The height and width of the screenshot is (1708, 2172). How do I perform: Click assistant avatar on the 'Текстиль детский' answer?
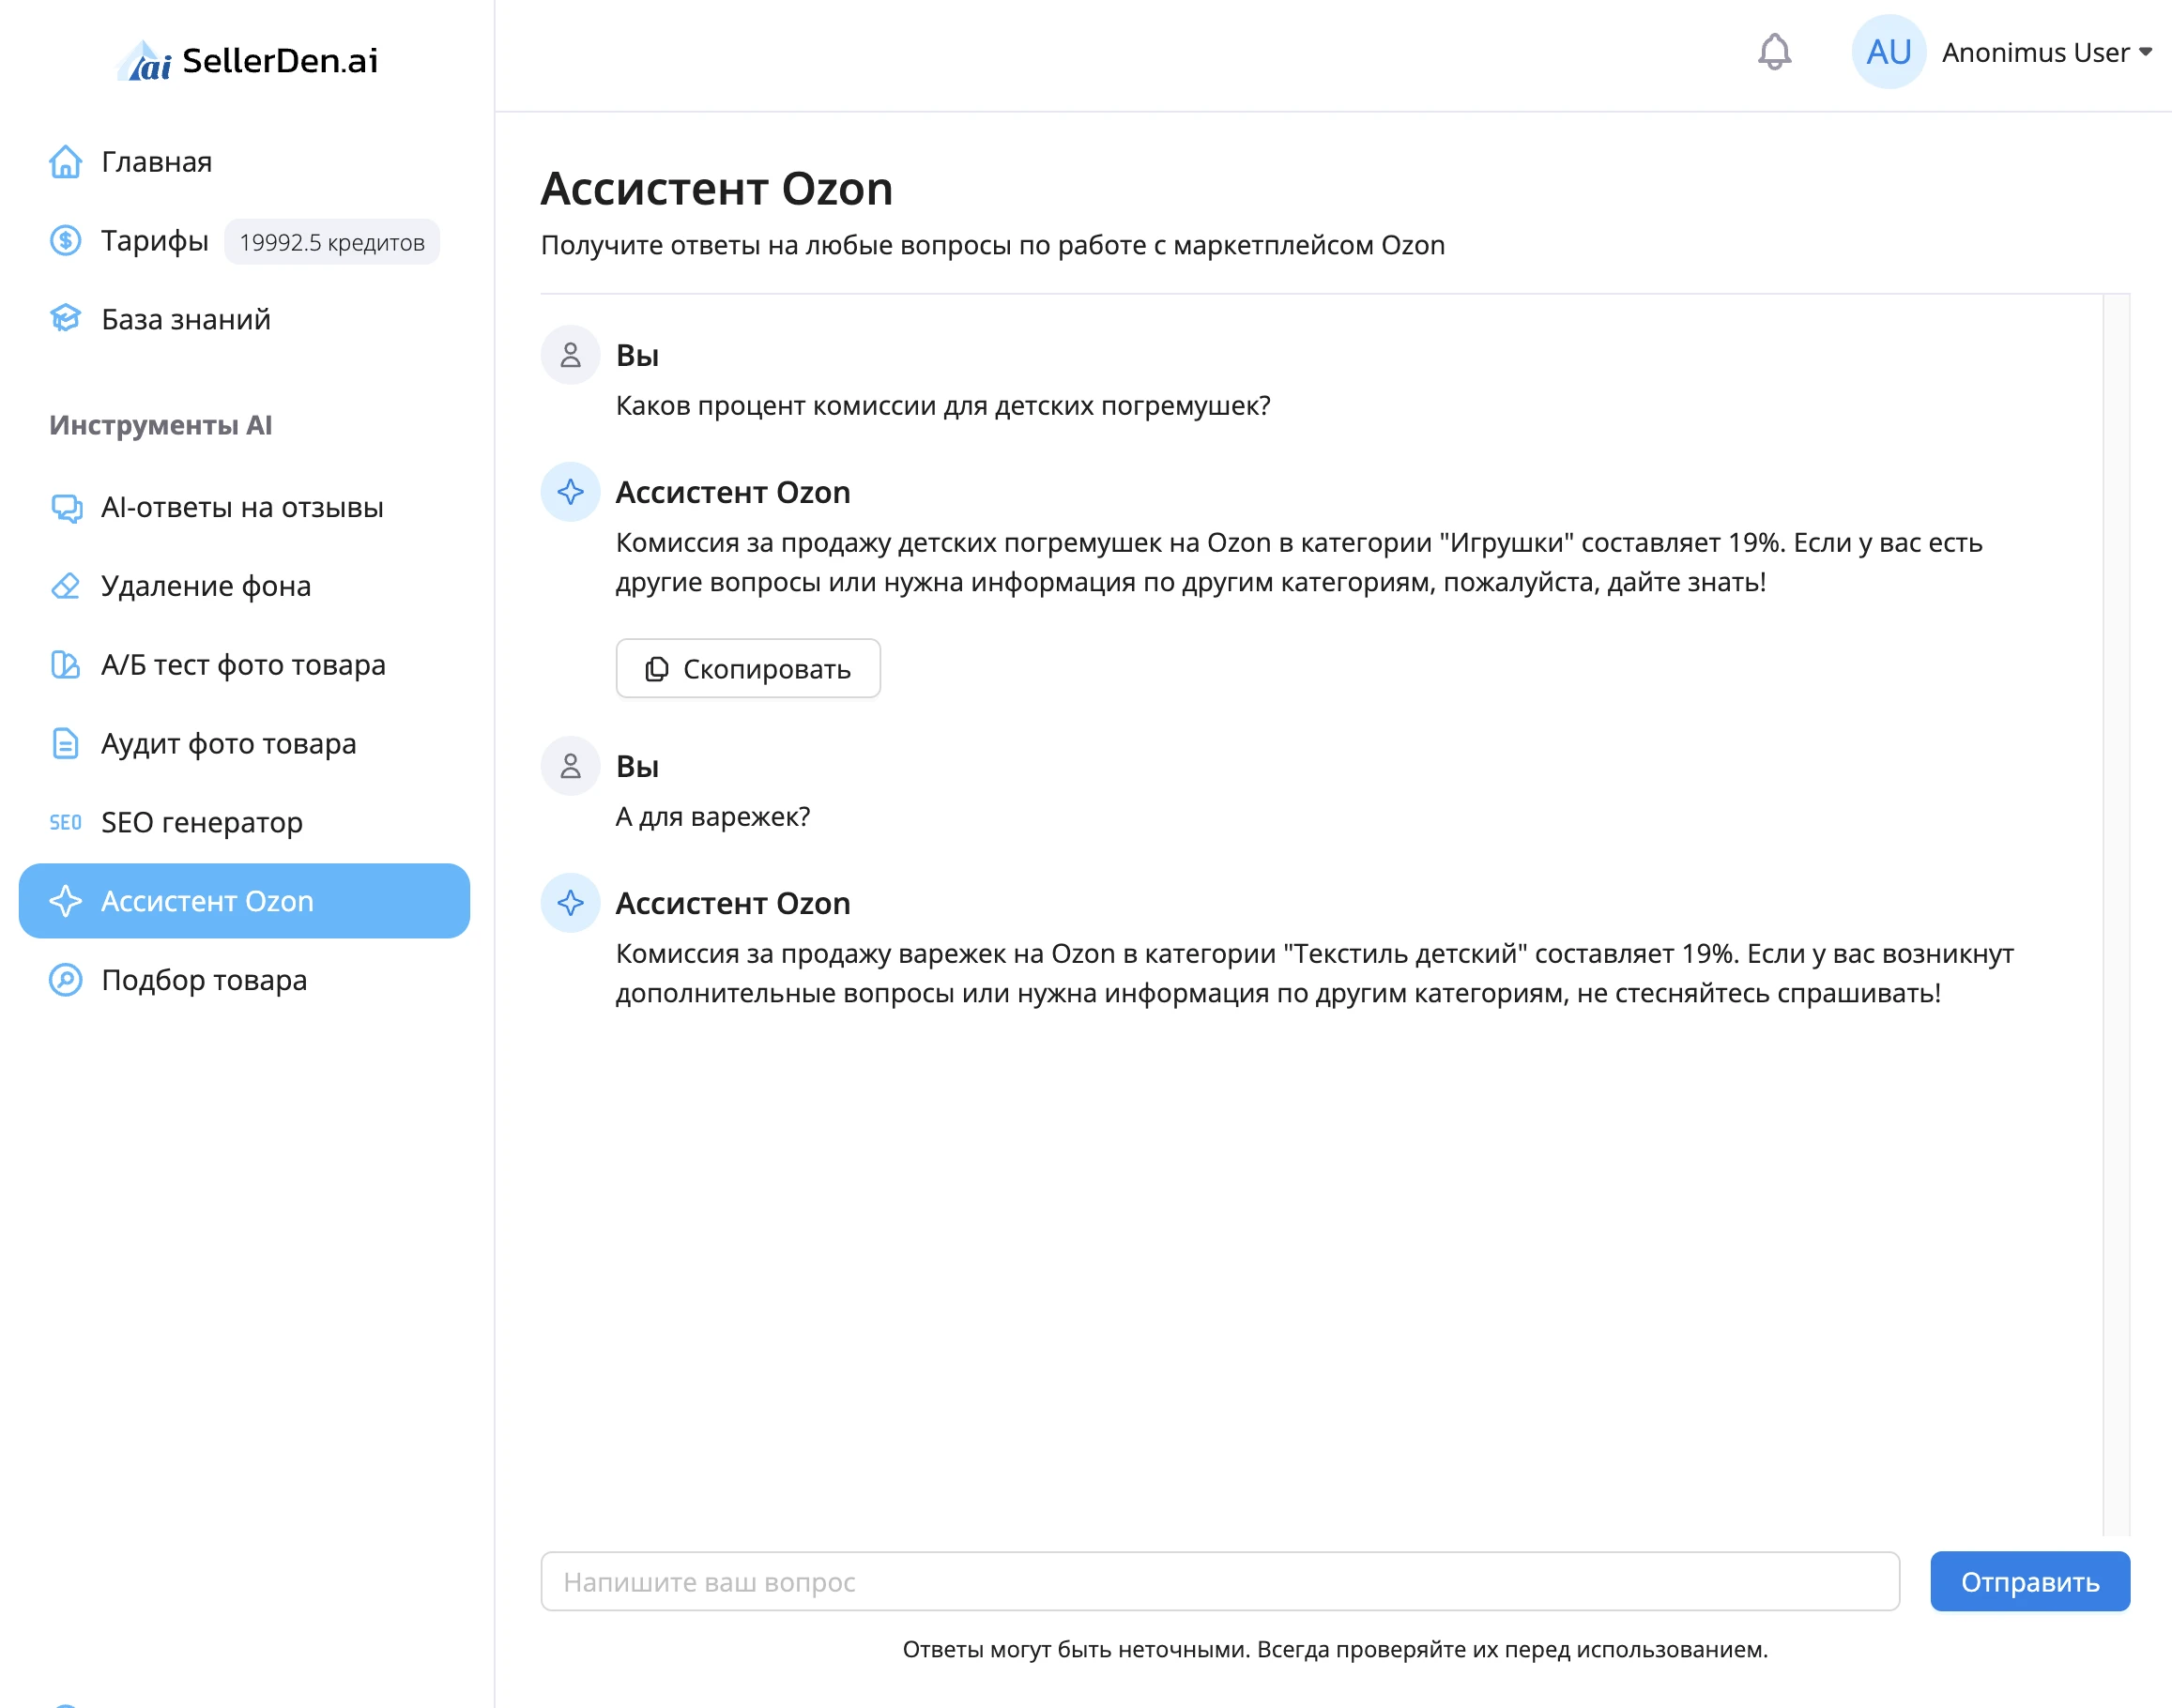pyautogui.click(x=570, y=903)
